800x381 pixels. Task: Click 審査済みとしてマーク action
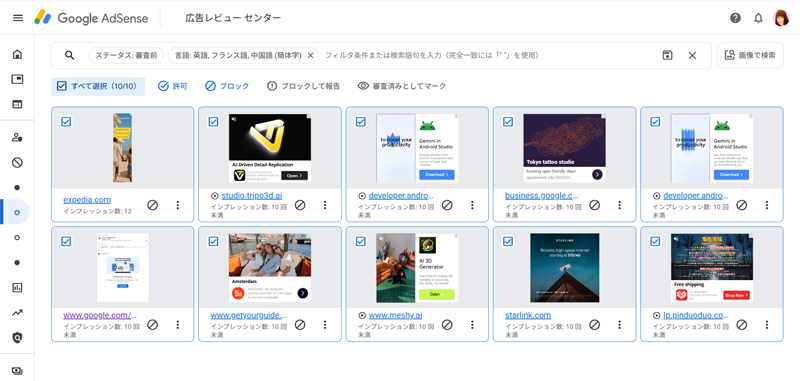[x=402, y=86]
